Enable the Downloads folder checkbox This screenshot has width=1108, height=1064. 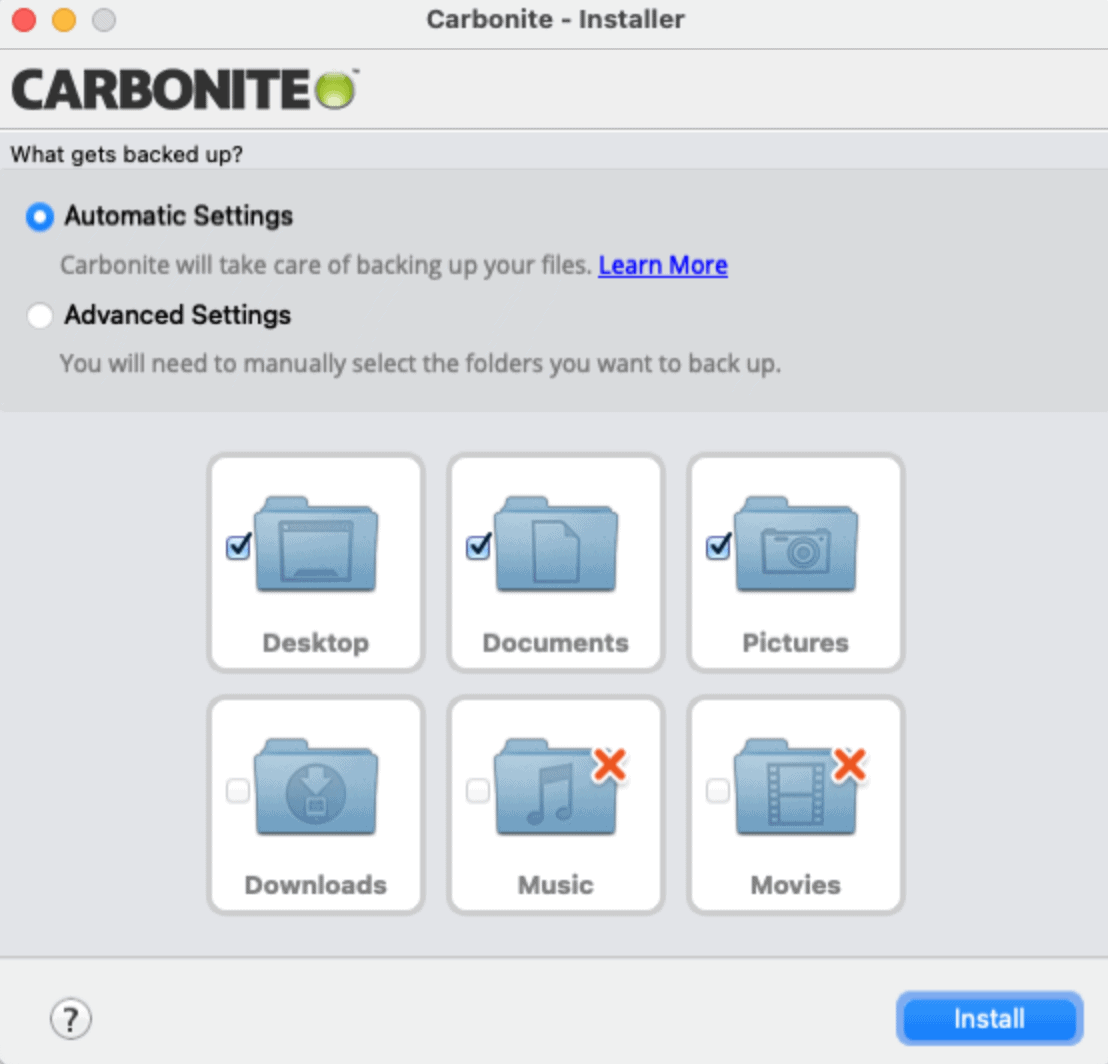(x=238, y=790)
